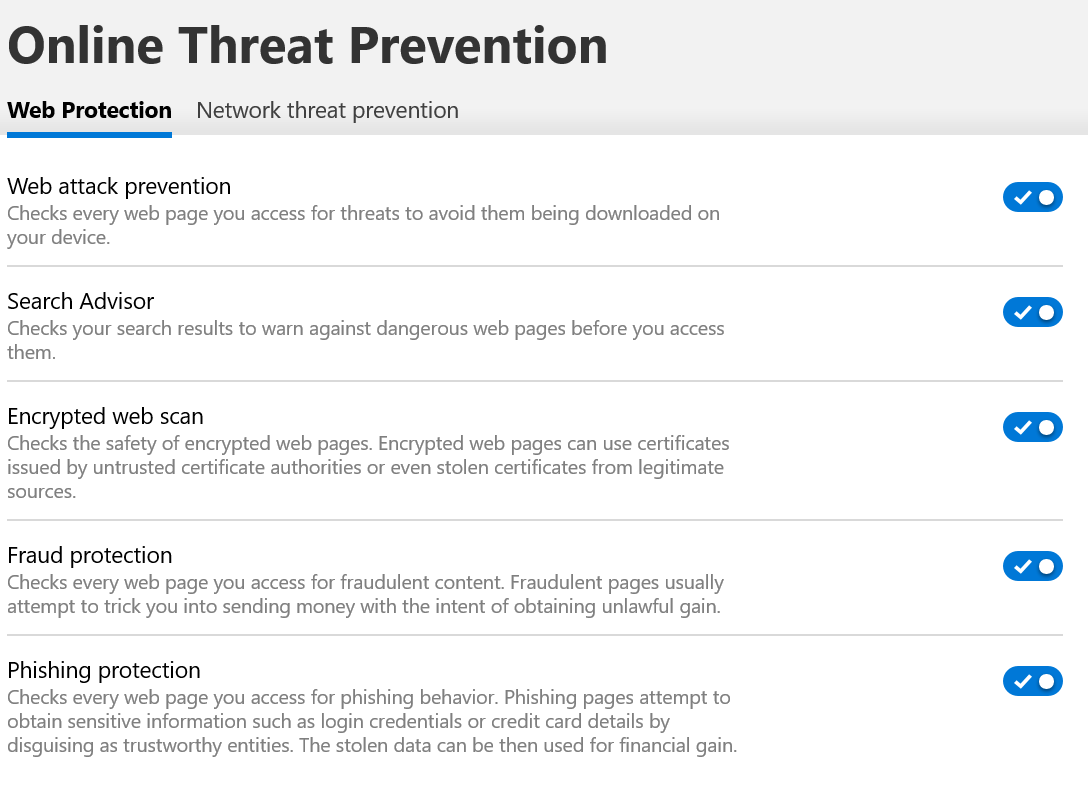The image size is (1088, 787).
Task: Click the Search Advisor description text
Action: pos(366,340)
